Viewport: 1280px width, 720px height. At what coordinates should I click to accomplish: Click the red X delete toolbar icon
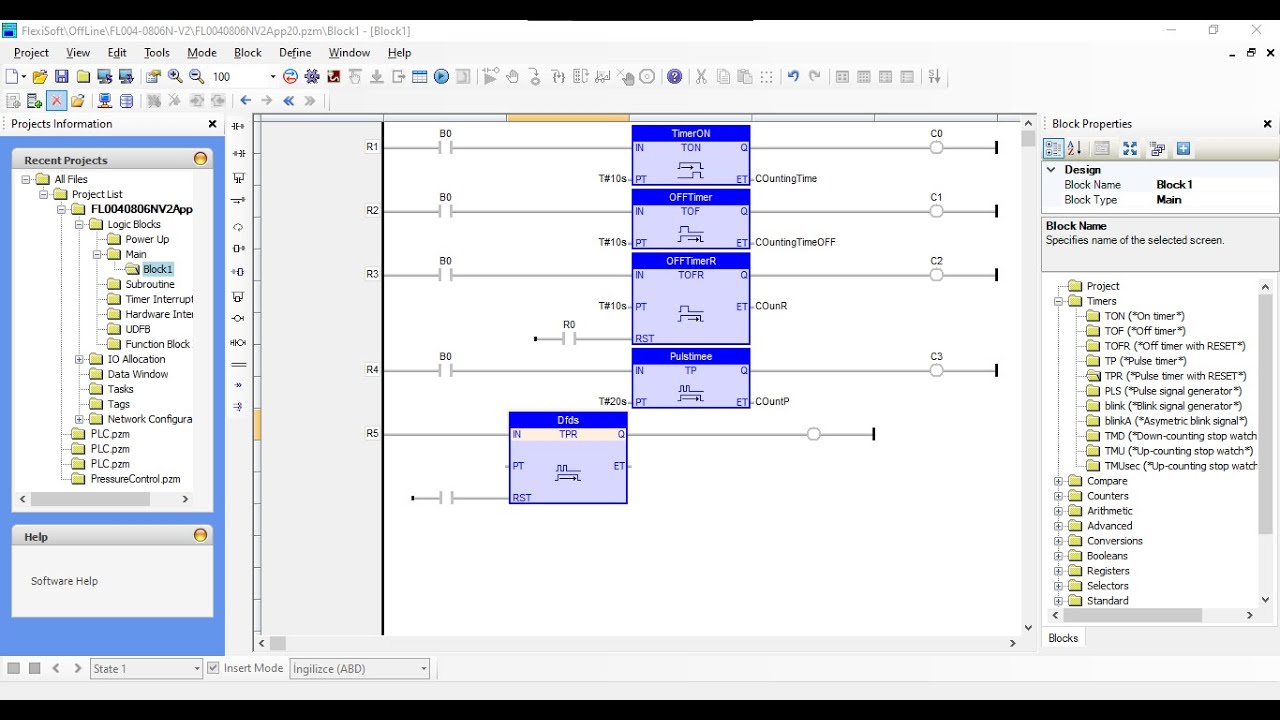click(x=56, y=101)
